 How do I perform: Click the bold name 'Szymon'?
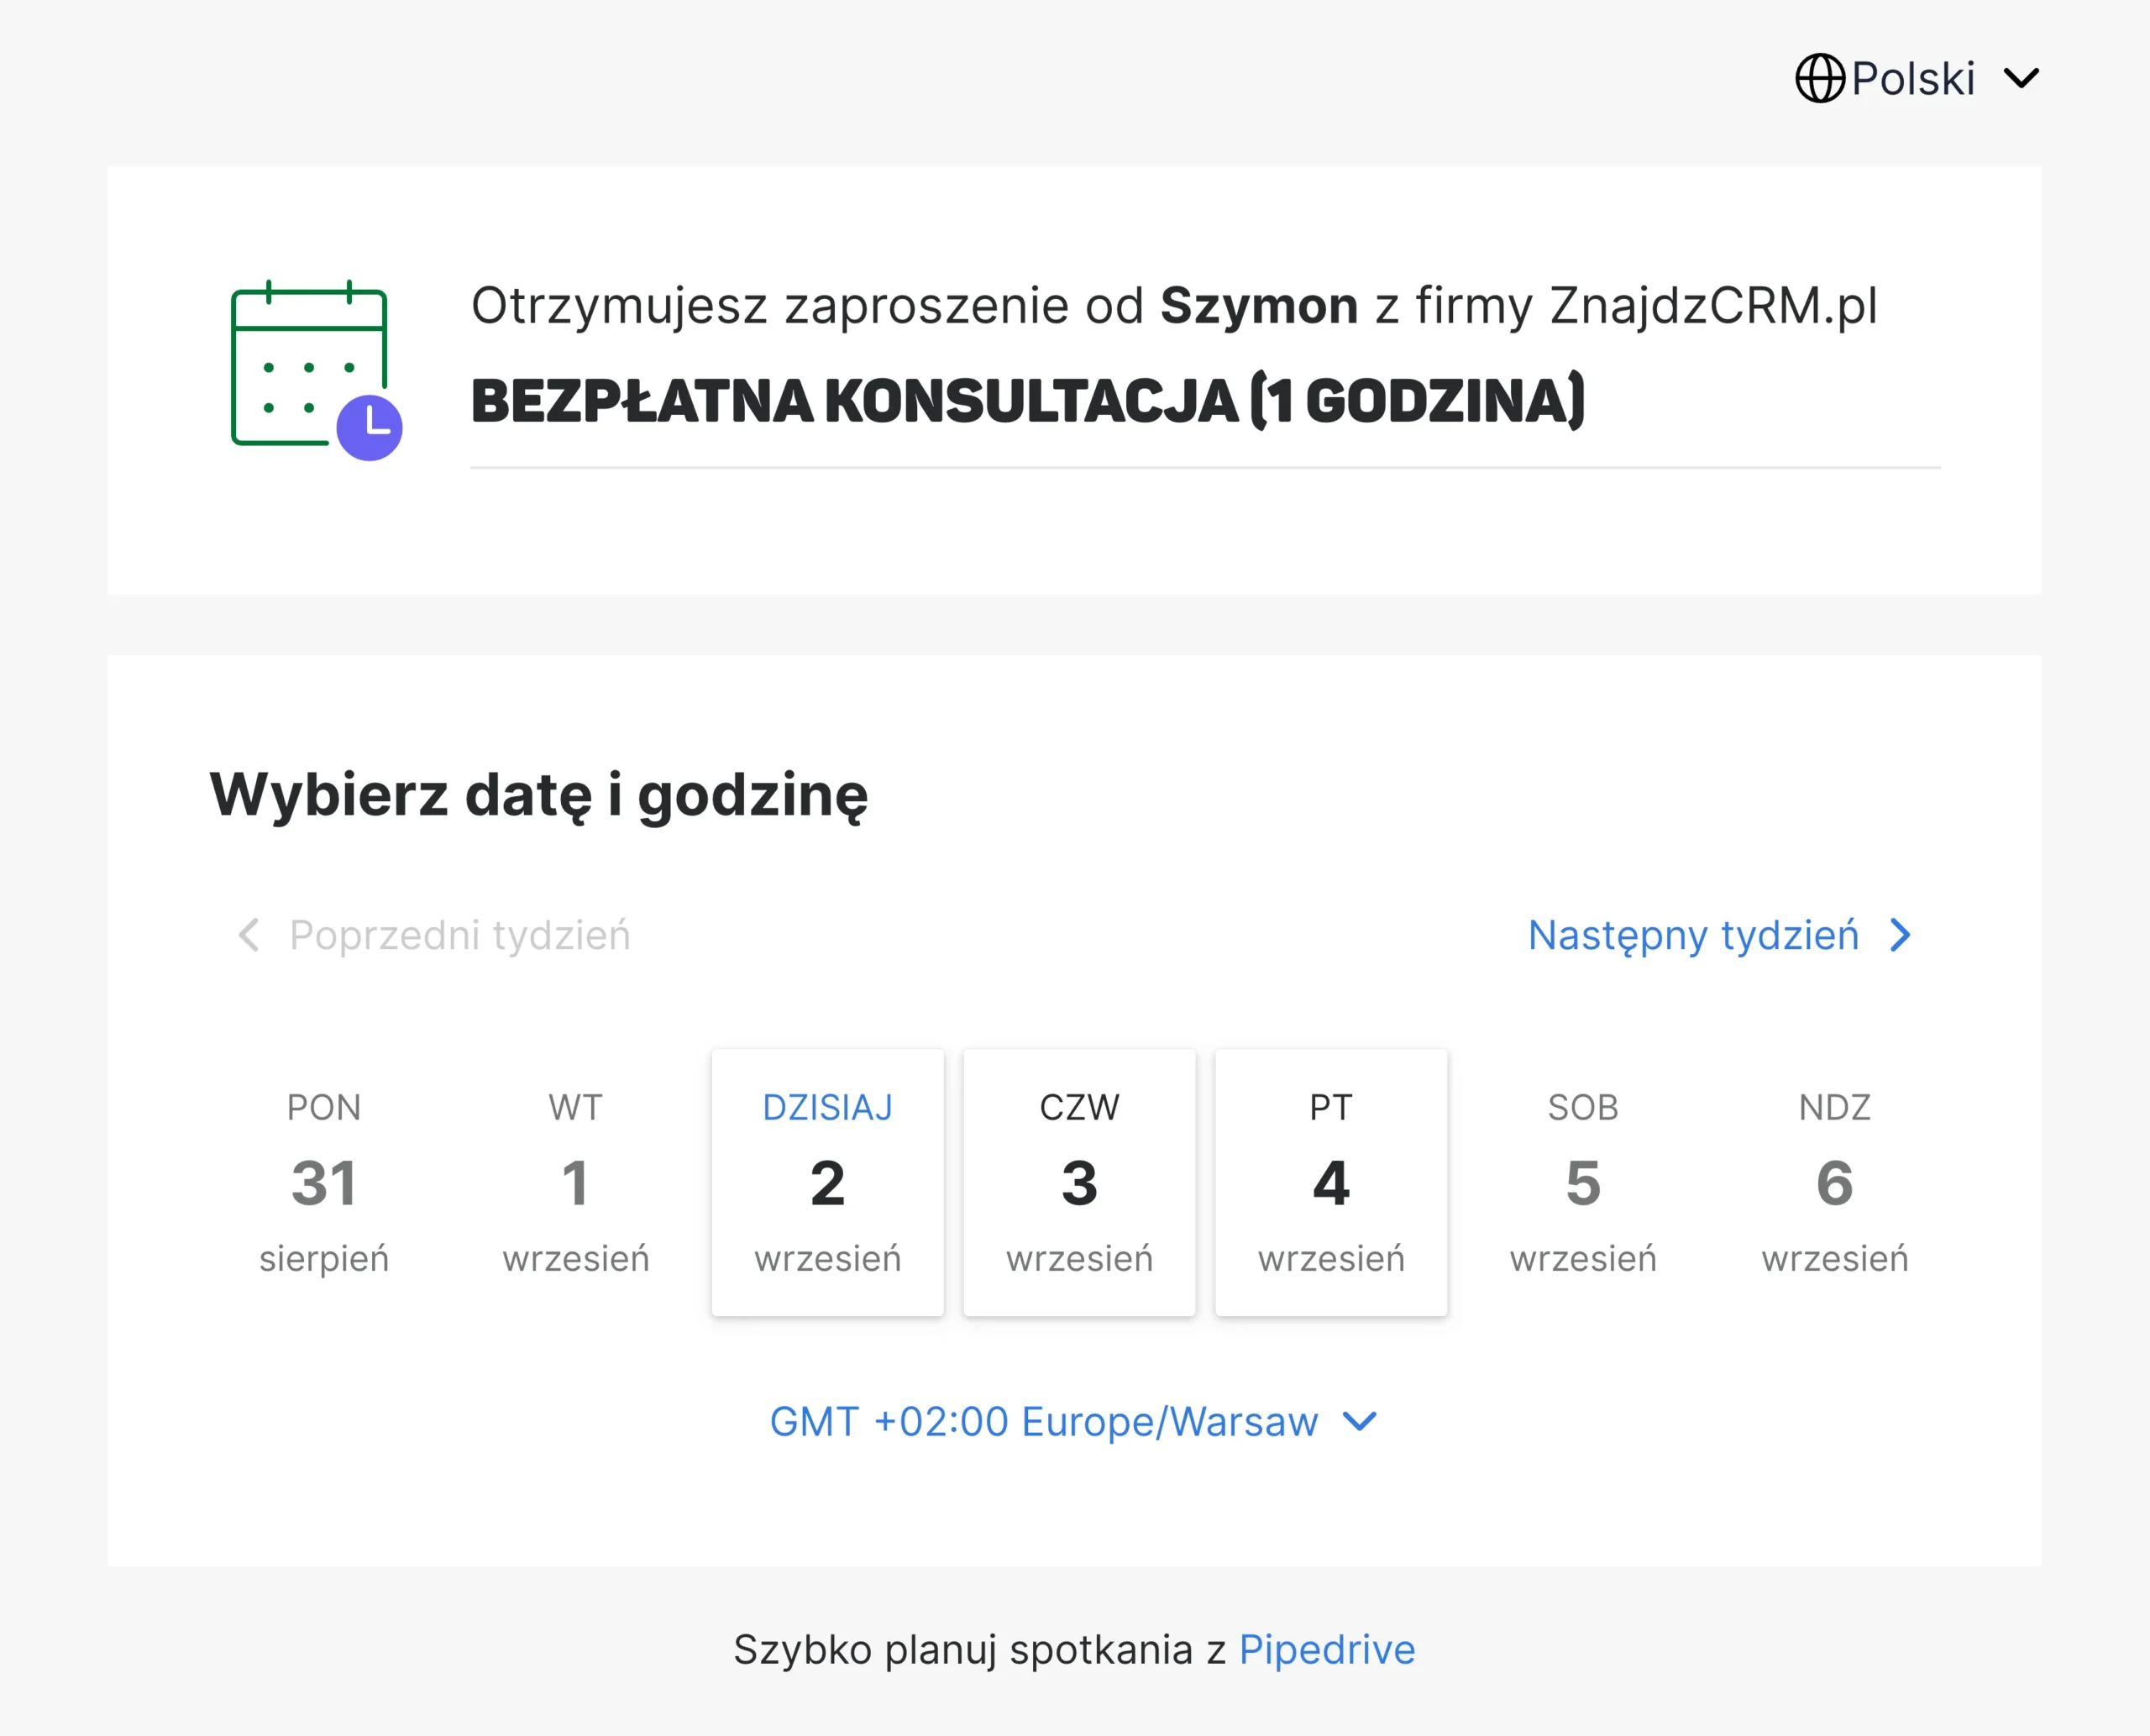coord(1259,306)
